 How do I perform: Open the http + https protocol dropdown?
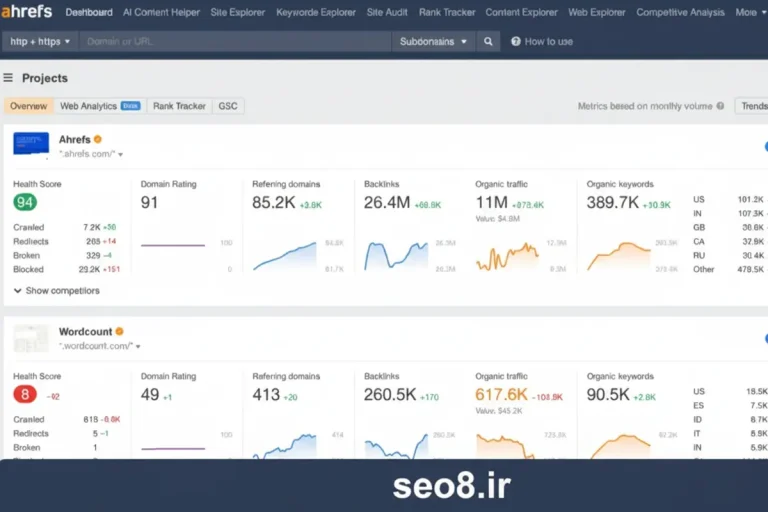pos(40,42)
